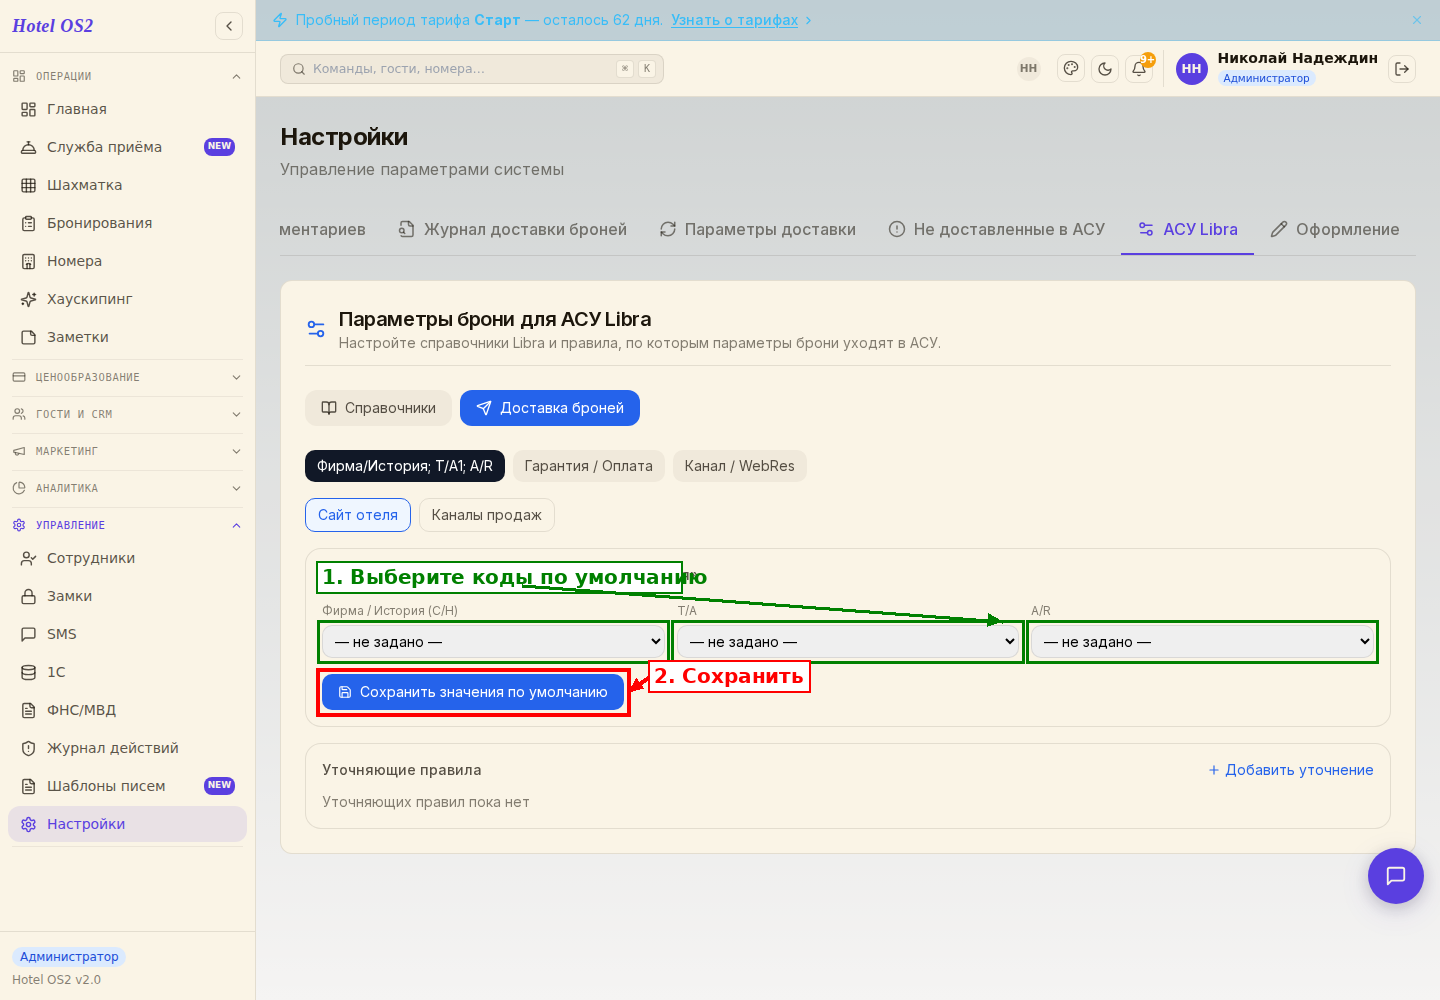Screen dimensions: 1440x1000
Task: Click Сохранить значения по умолчанию button
Action: click(473, 692)
